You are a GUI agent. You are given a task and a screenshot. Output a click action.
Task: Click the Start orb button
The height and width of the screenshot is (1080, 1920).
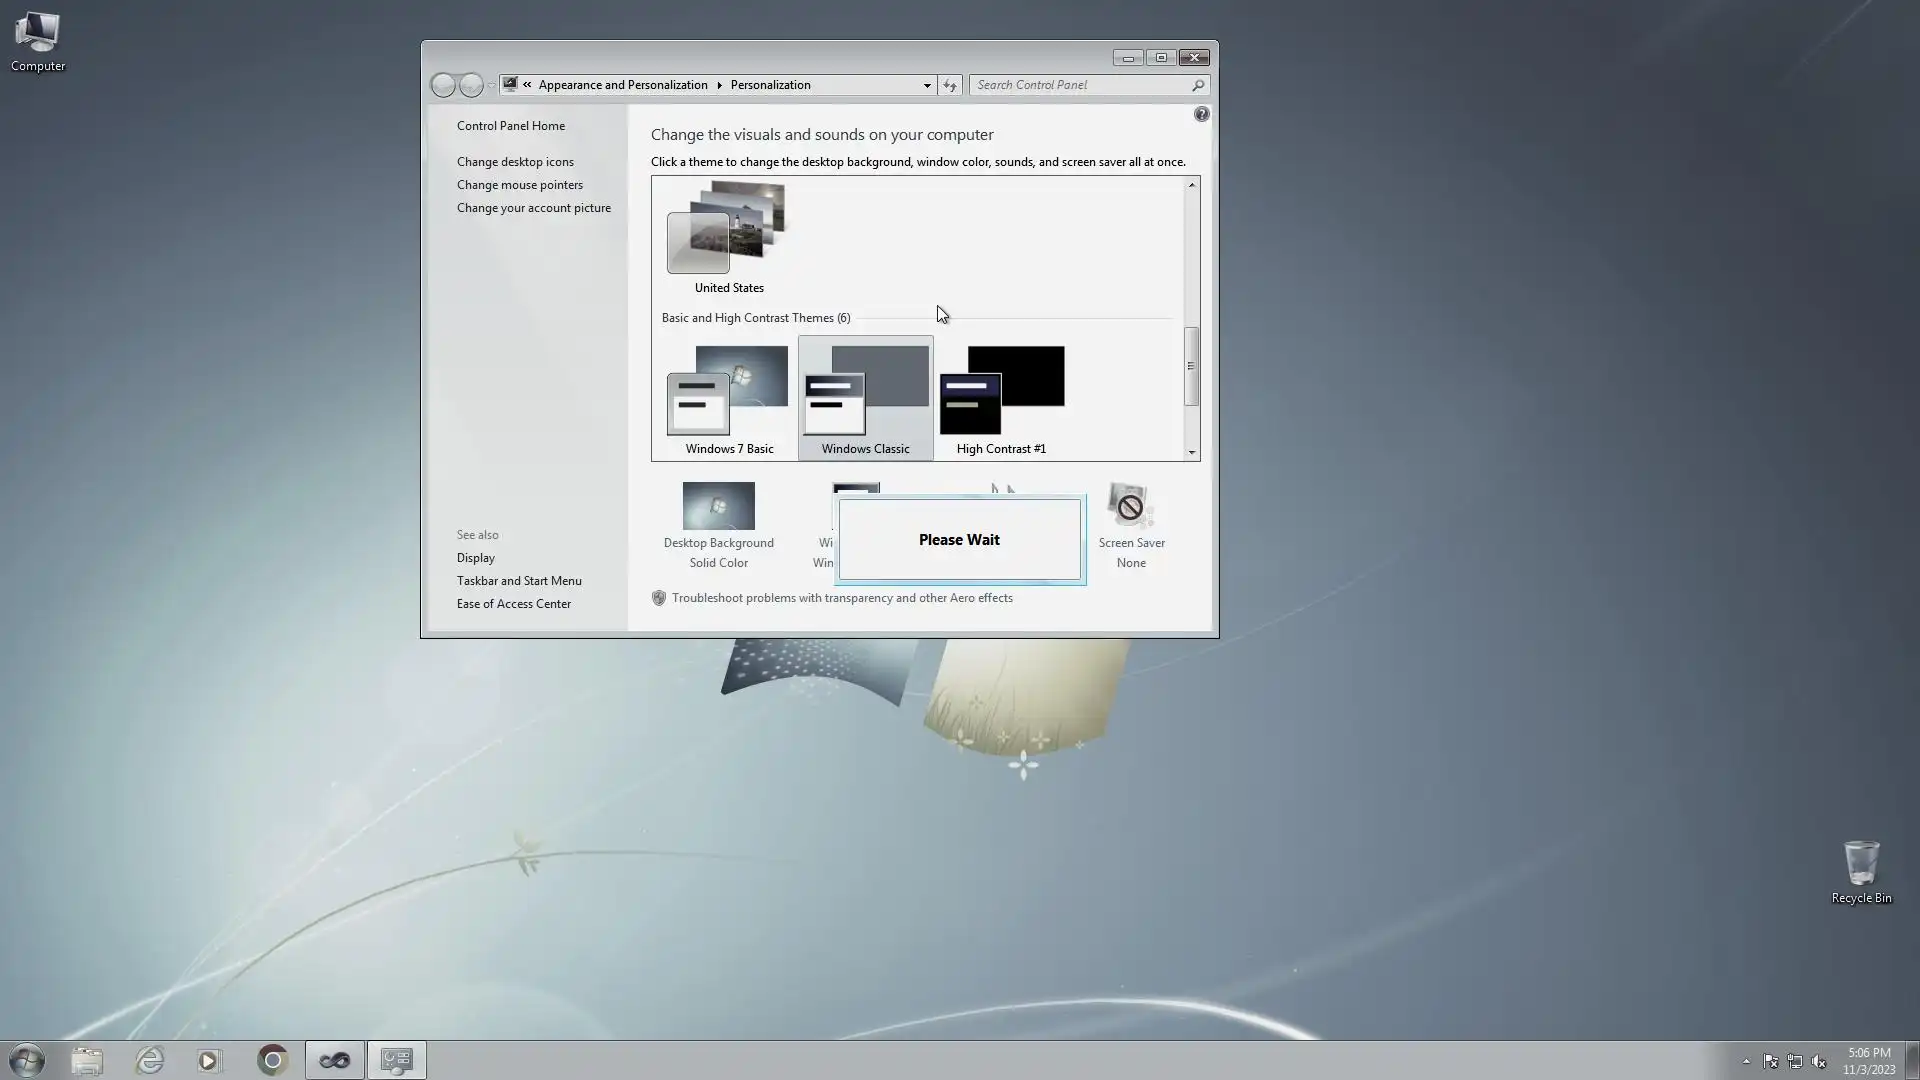click(27, 1060)
